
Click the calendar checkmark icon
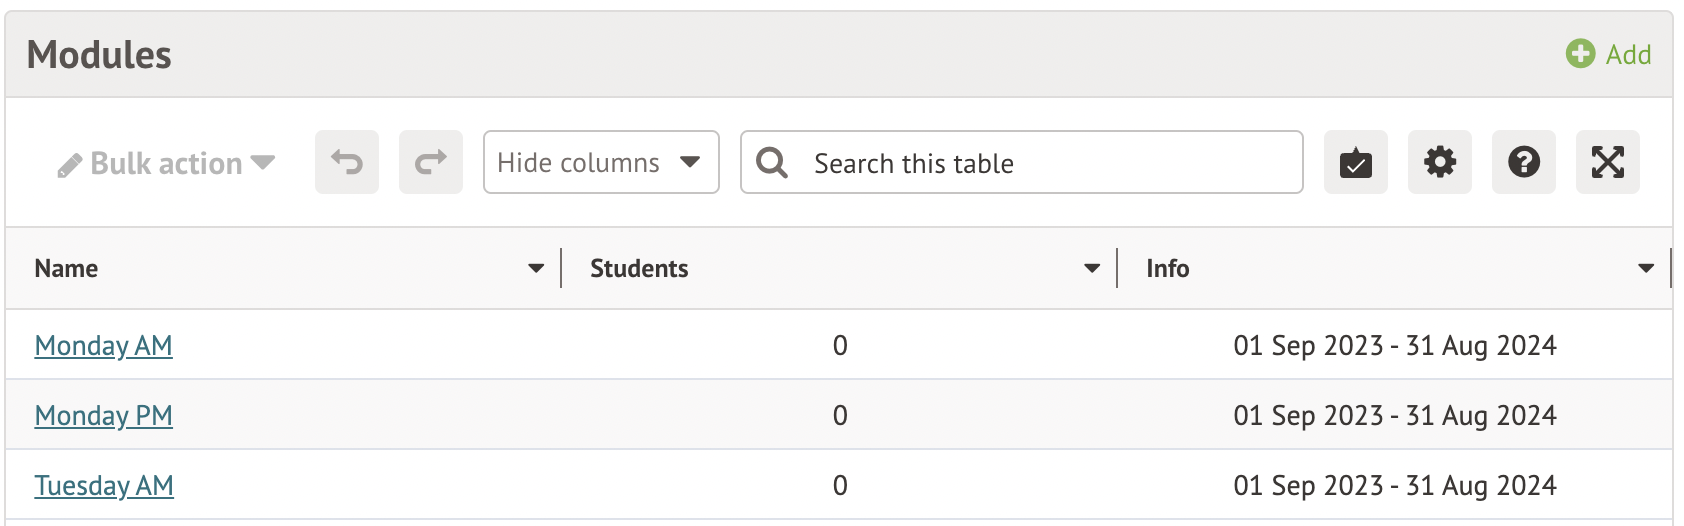tap(1355, 162)
